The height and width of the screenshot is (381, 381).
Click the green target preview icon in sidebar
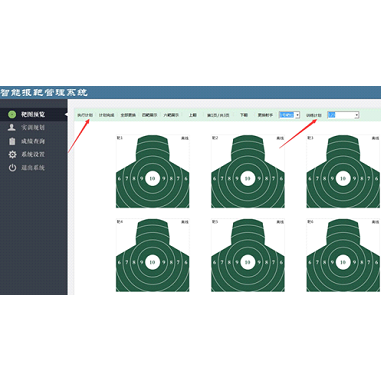tap(12, 114)
